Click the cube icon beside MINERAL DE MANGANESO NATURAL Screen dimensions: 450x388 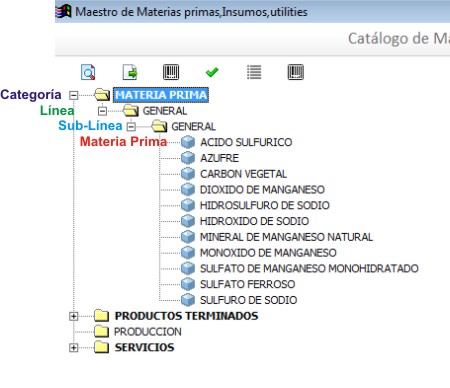(188, 237)
